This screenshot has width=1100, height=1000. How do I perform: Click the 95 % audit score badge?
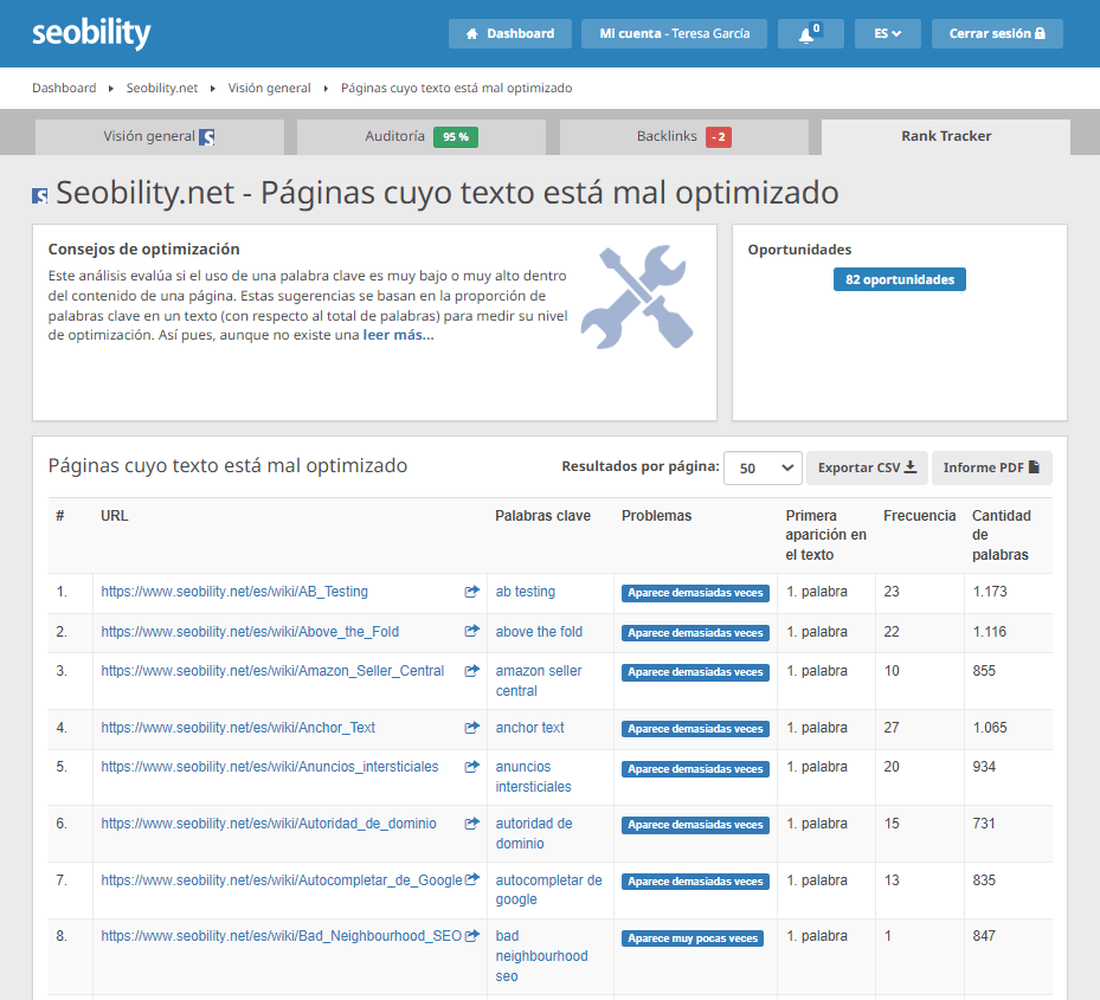coord(455,137)
